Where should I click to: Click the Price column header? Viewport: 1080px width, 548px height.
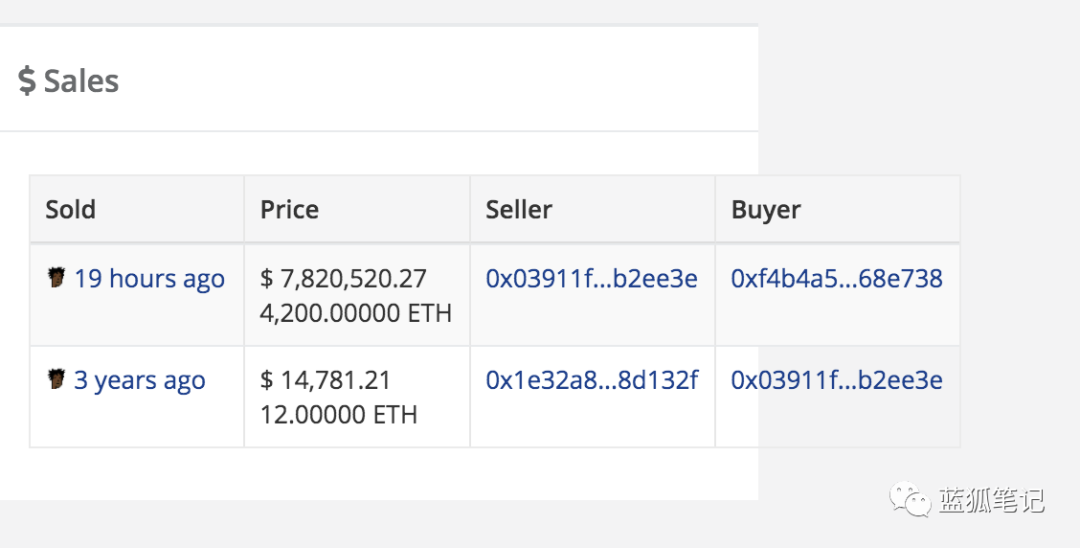pyautogui.click(x=289, y=209)
